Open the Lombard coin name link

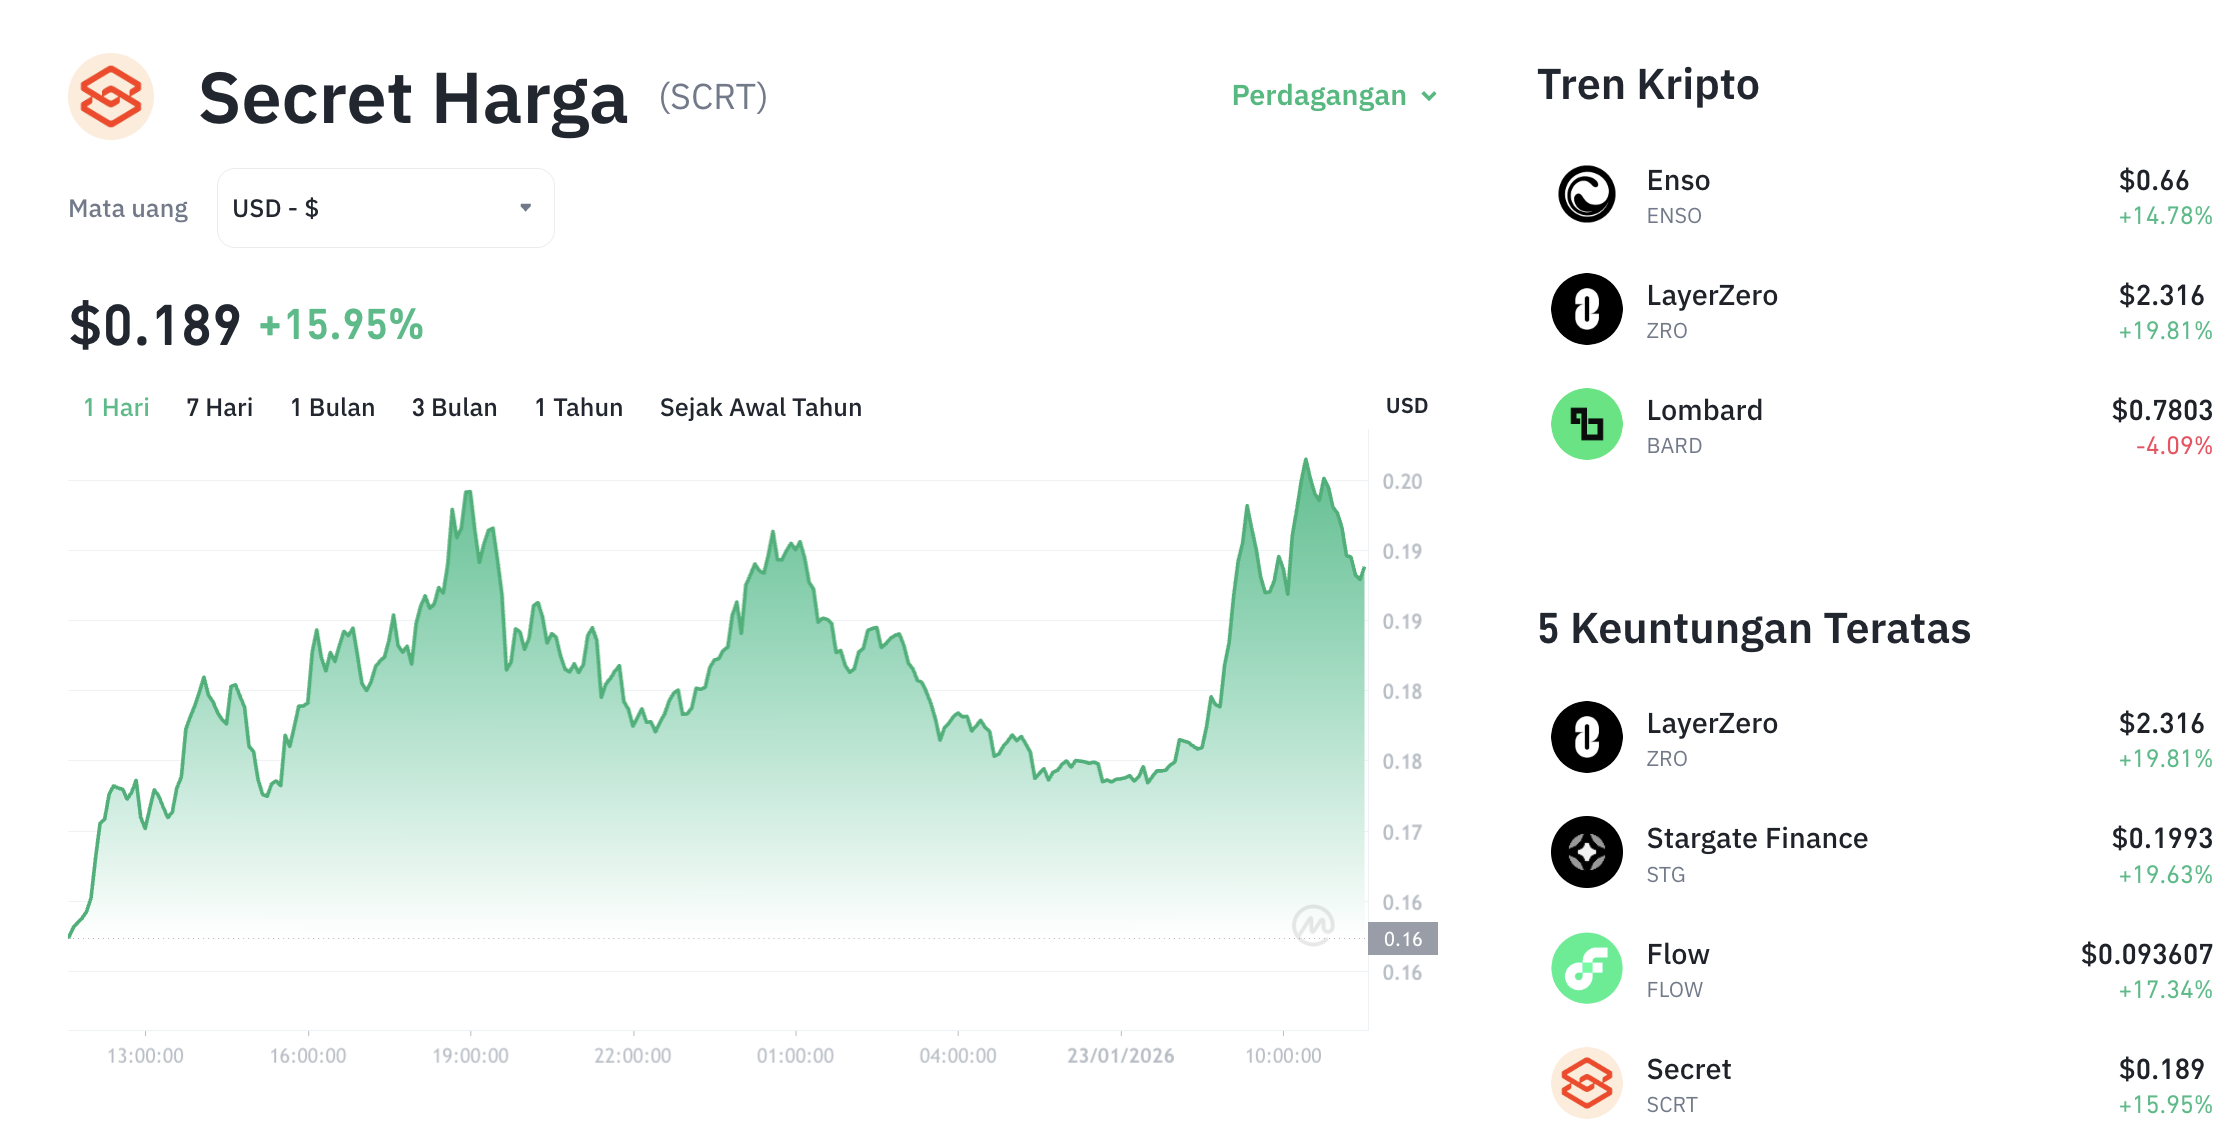pyautogui.click(x=1706, y=410)
